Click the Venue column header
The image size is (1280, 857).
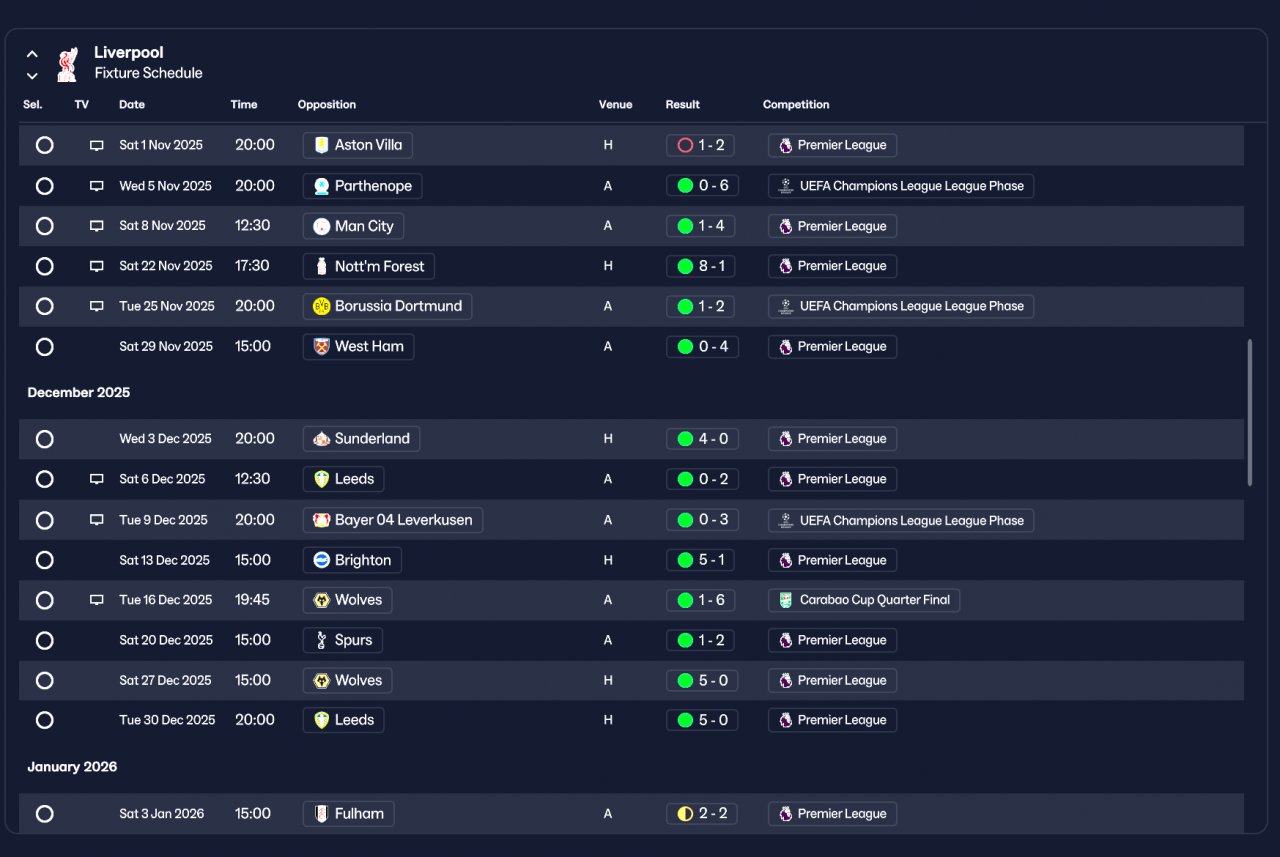point(616,105)
